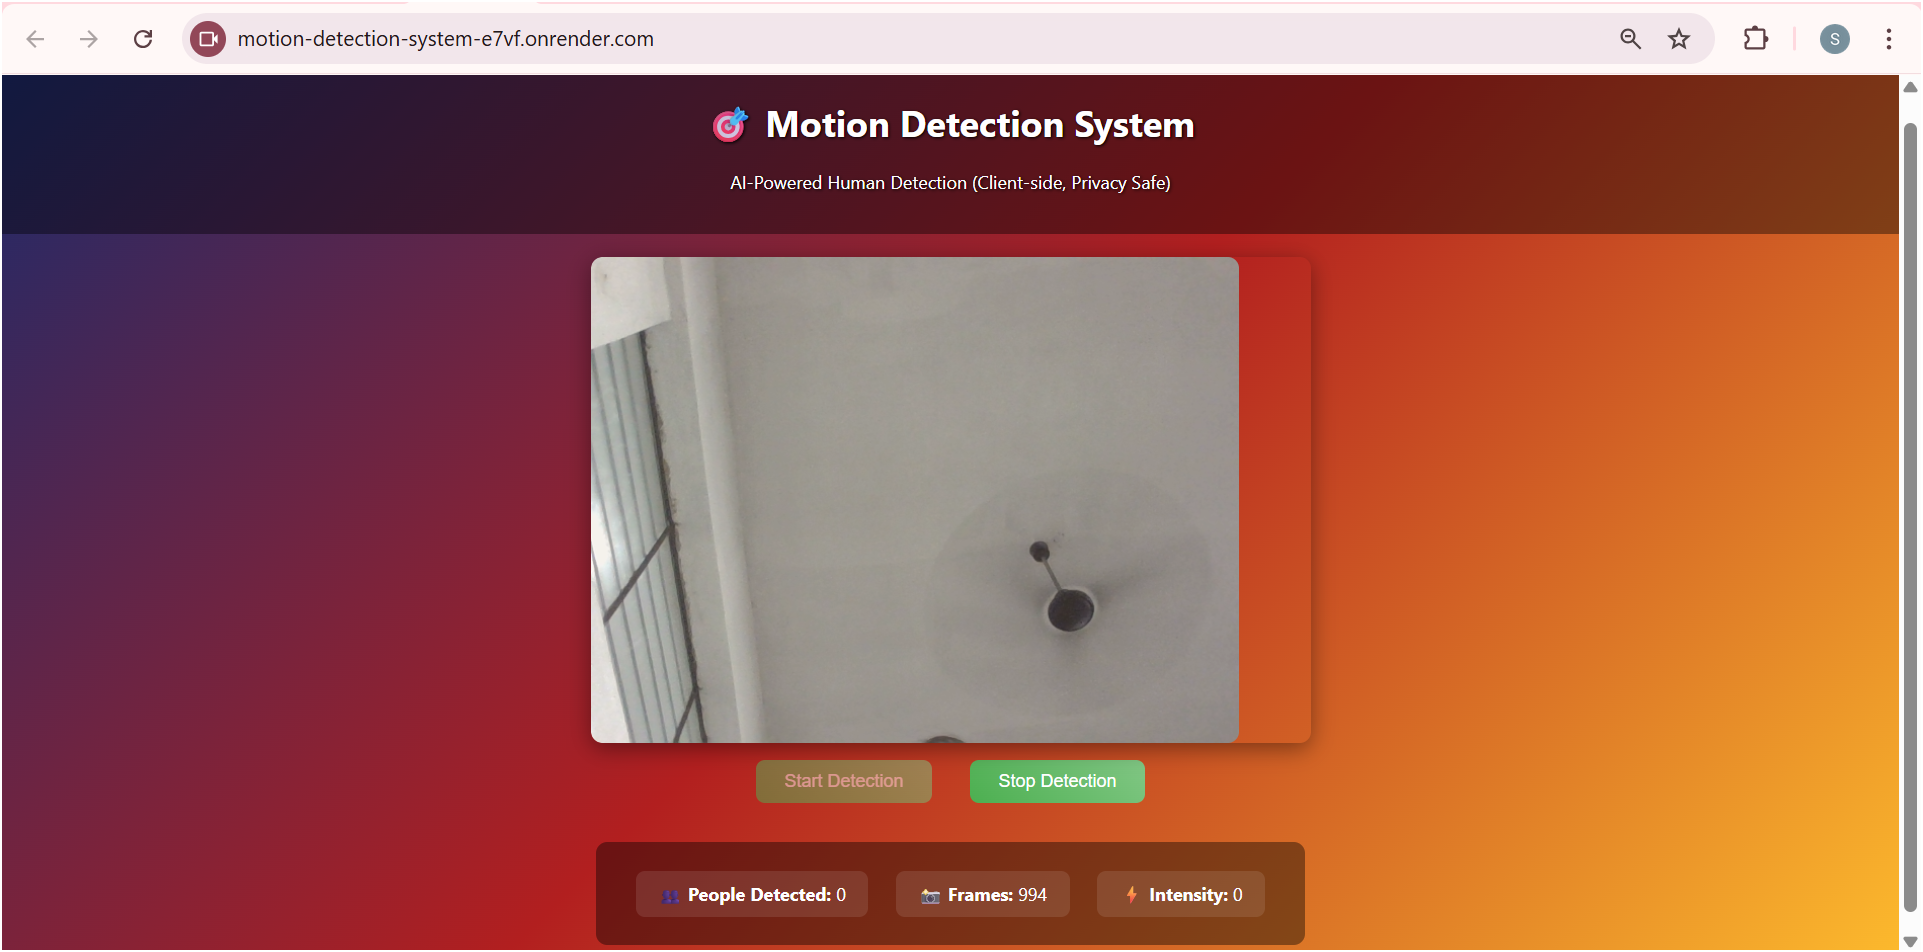Click the Frames counter card
This screenshot has height=952, width=1923.
pyautogui.click(x=983, y=894)
